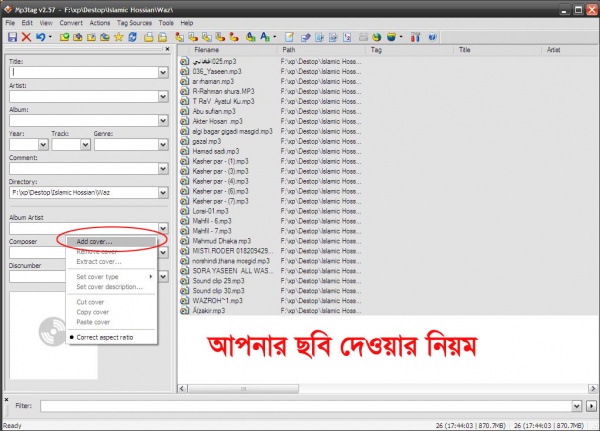Open the undo arrow's dropdown next to it
This screenshot has width=600, height=431.
(x=50, y=37)
